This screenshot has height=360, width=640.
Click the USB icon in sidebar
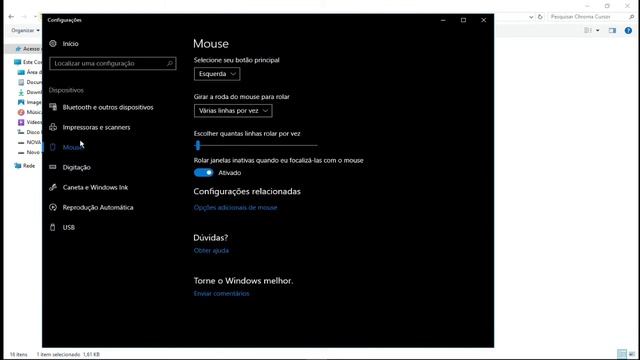pos(53,227)
